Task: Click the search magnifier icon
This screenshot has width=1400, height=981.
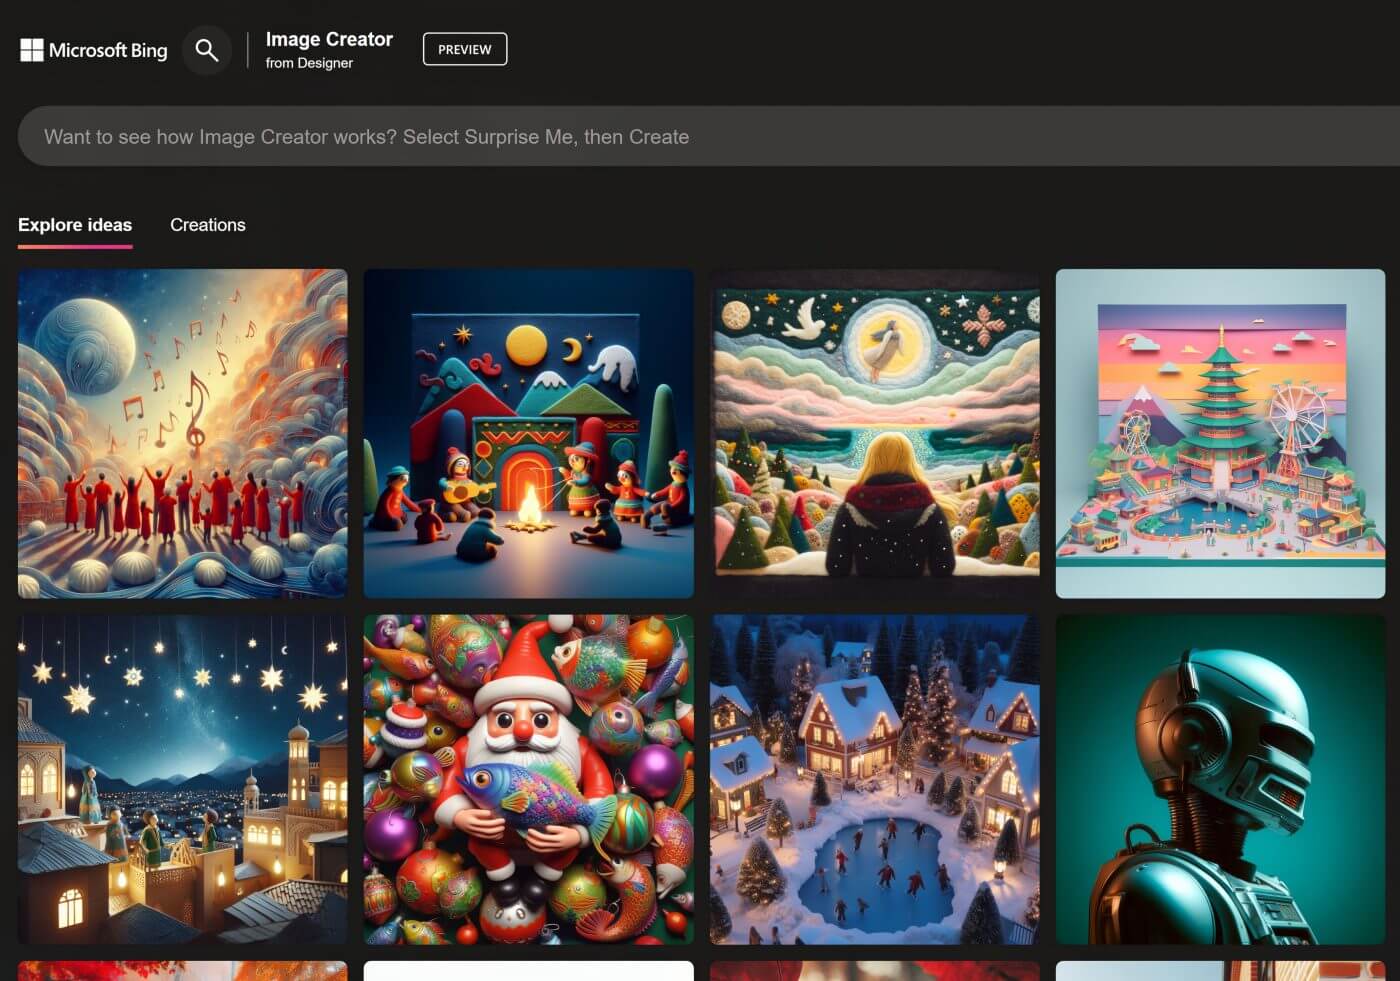Action: [207, 50]
